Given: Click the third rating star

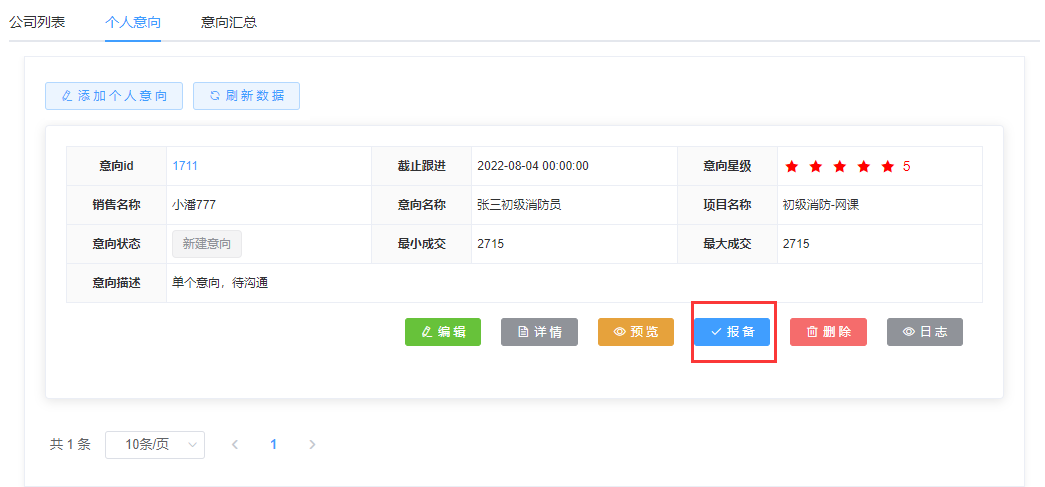Looking at the screenshot, I should (x=840, y=167).
